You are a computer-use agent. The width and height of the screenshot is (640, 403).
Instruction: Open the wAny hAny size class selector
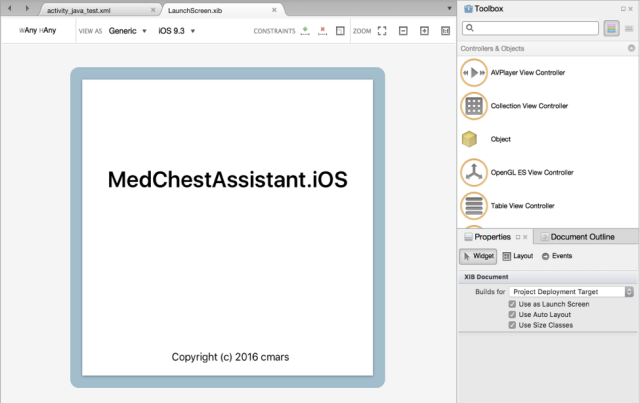(38, 30)
